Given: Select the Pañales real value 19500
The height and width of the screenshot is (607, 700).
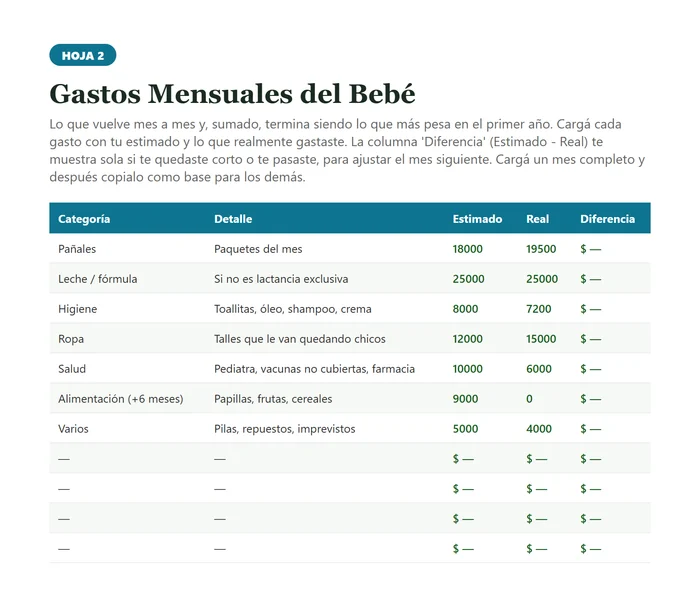Looking at the screenshot, I should click(x=541, y=249).
